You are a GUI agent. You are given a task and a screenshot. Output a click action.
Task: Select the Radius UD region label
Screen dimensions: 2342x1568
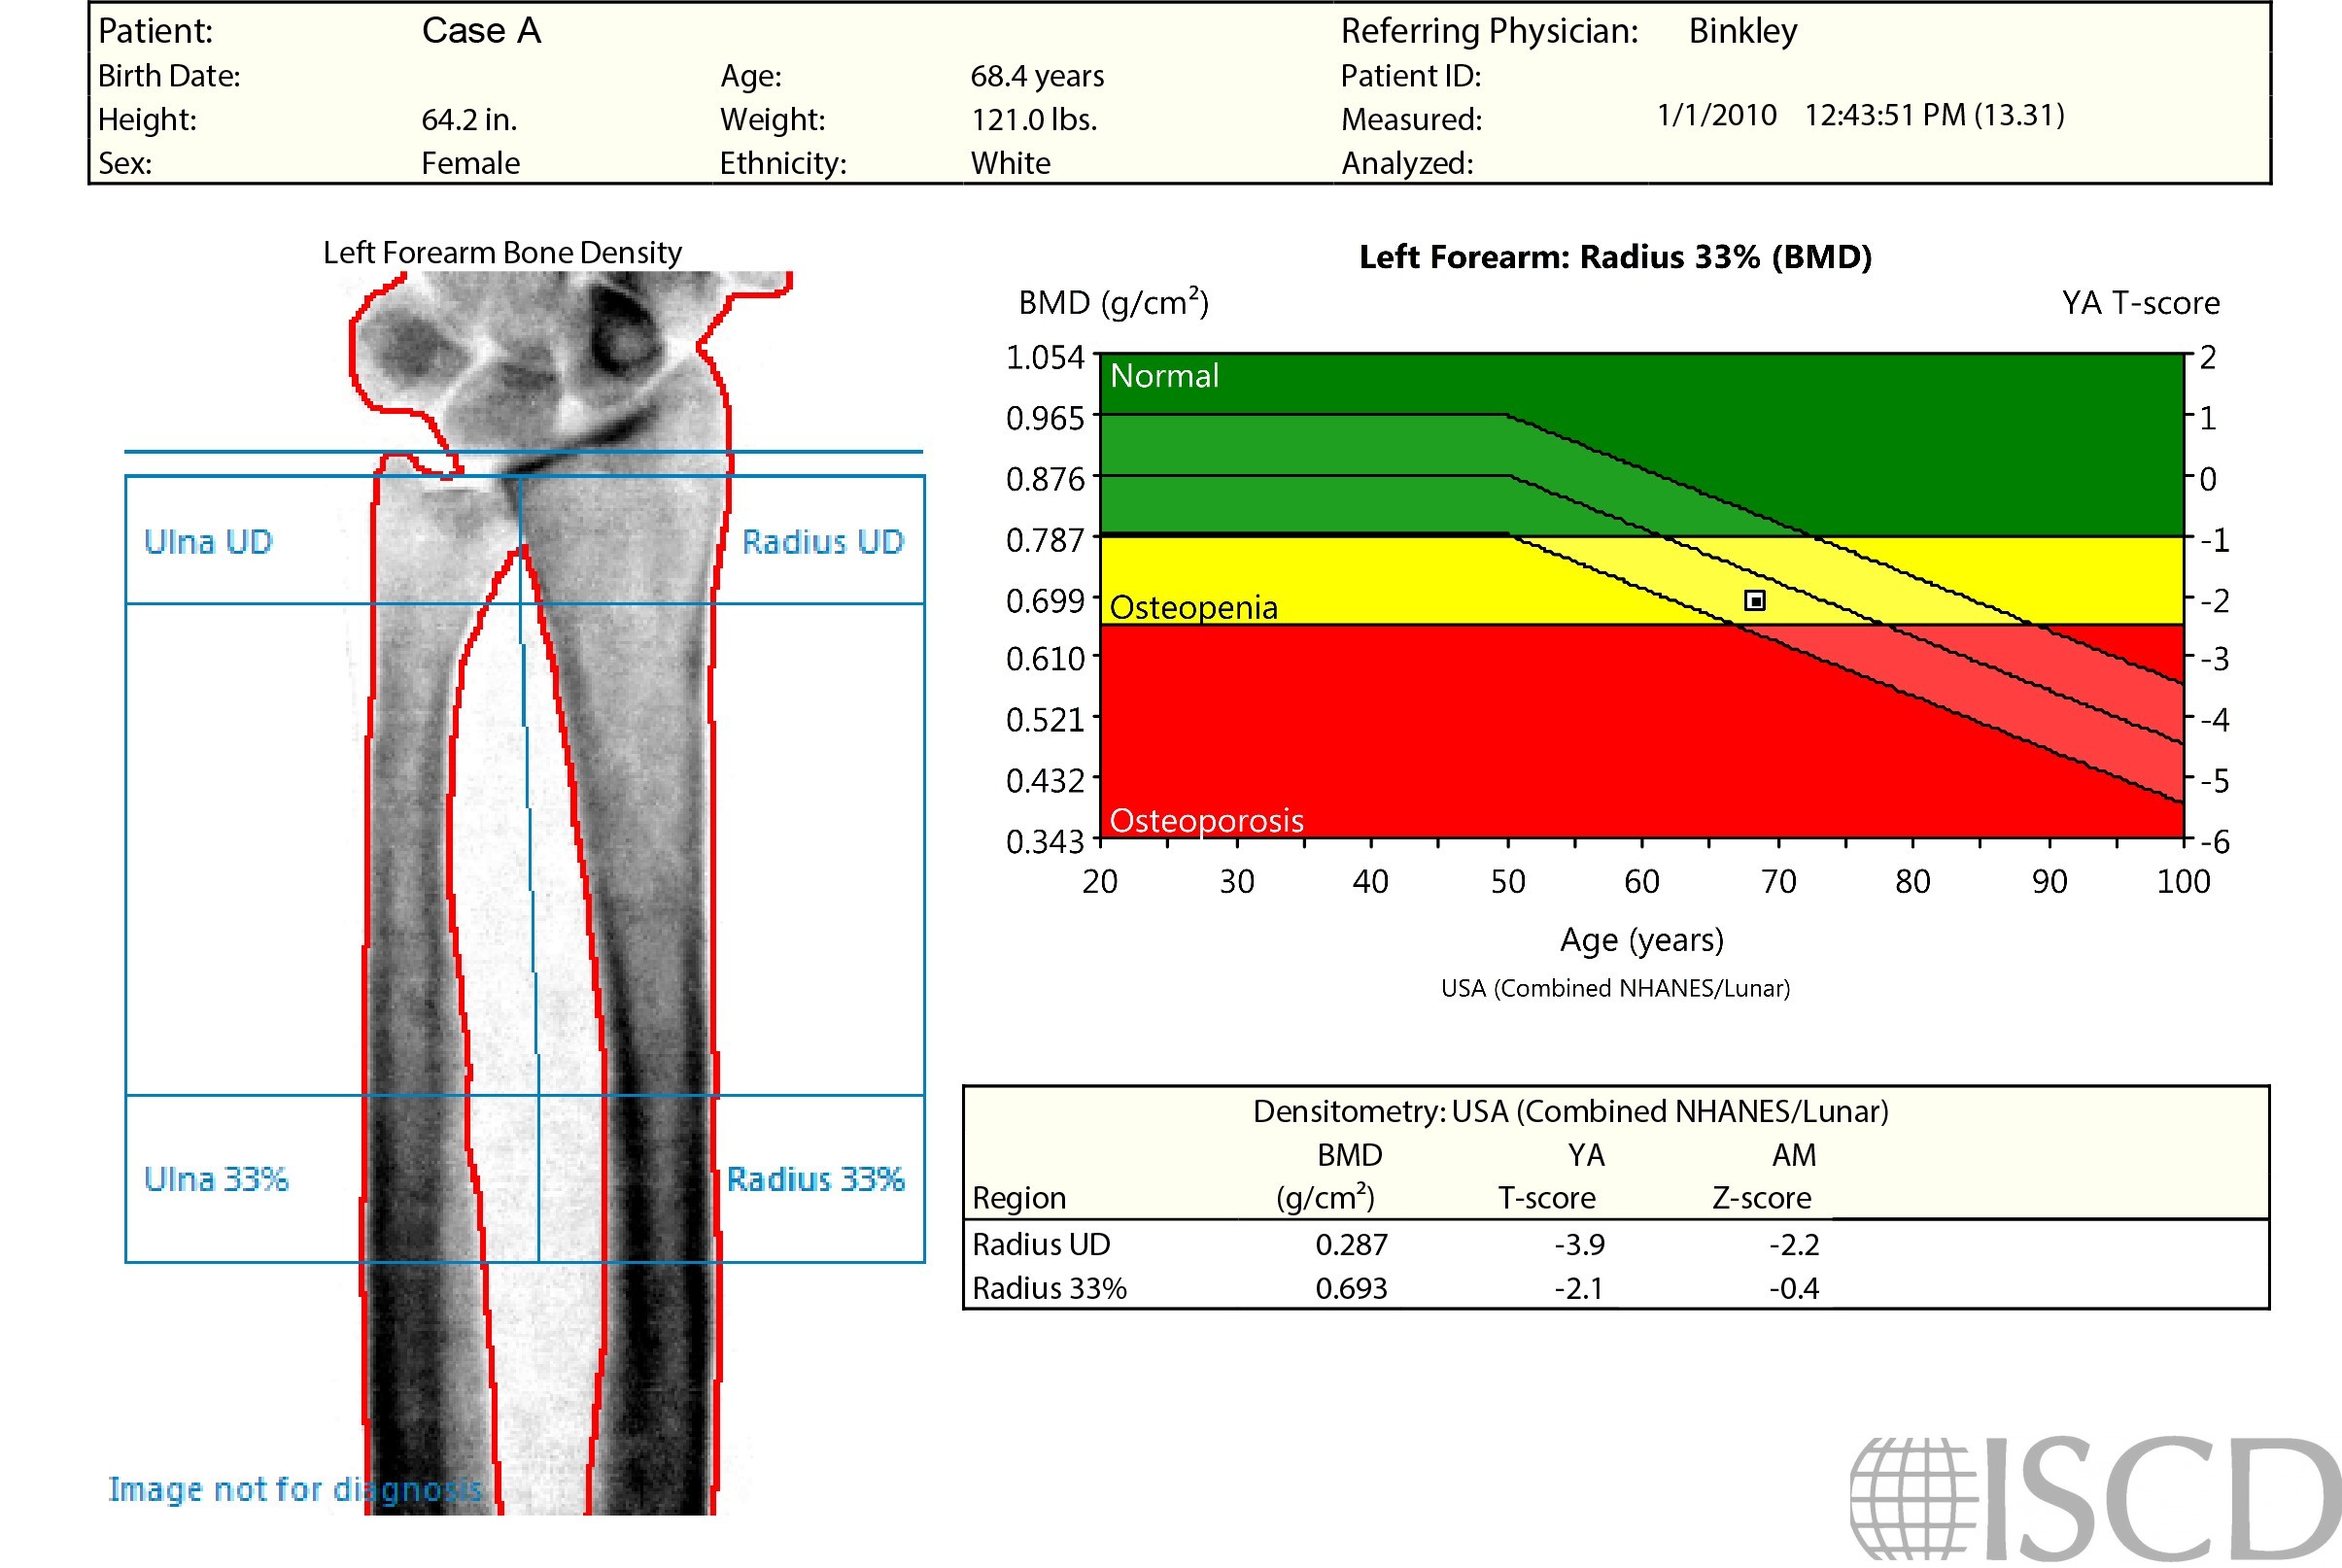[822, 542]
